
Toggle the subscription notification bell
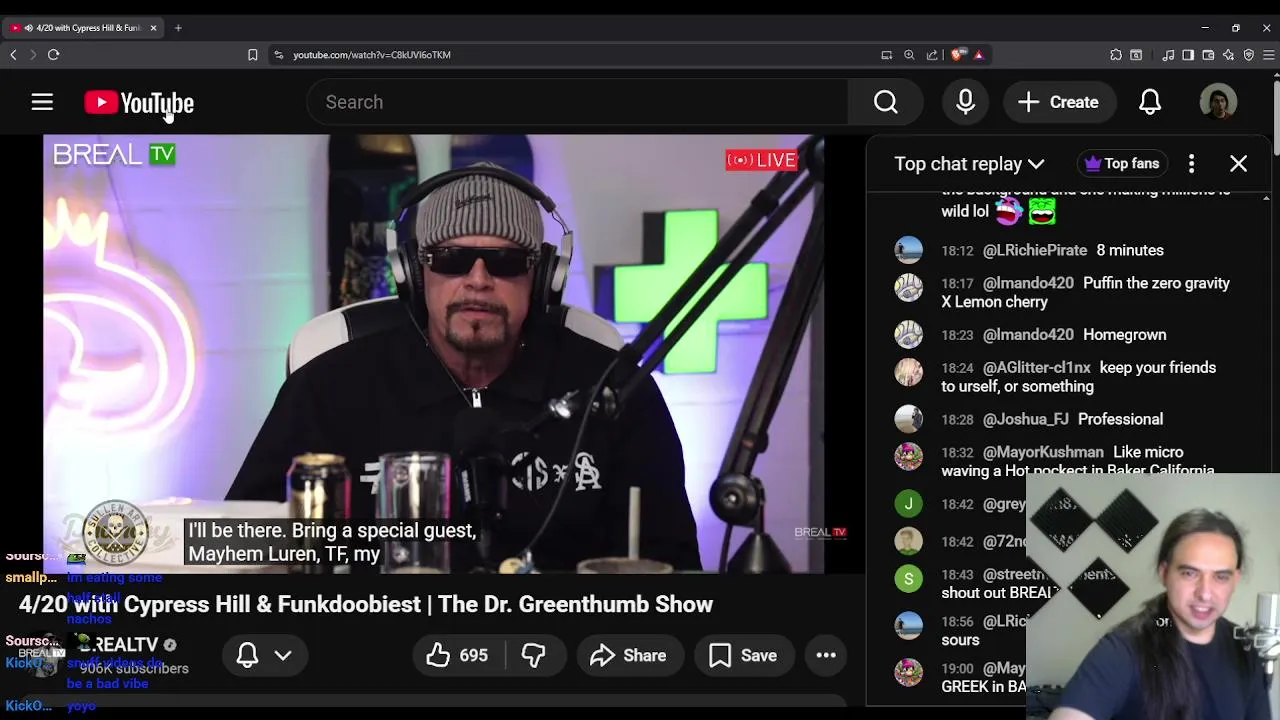[x=247, y=656]
